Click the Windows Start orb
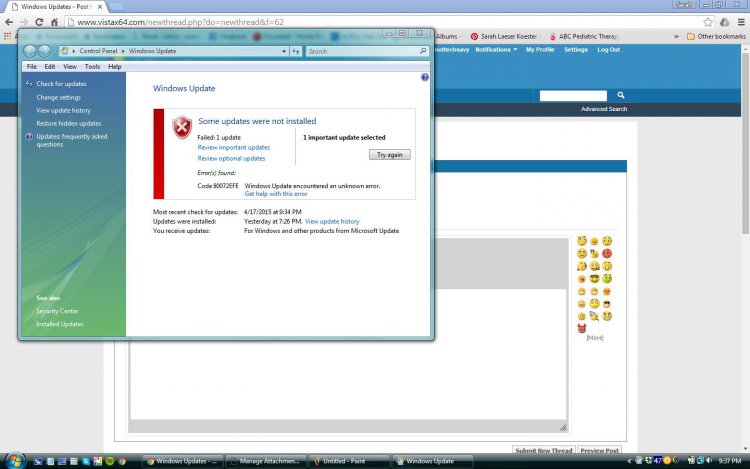 click(15, 461)
